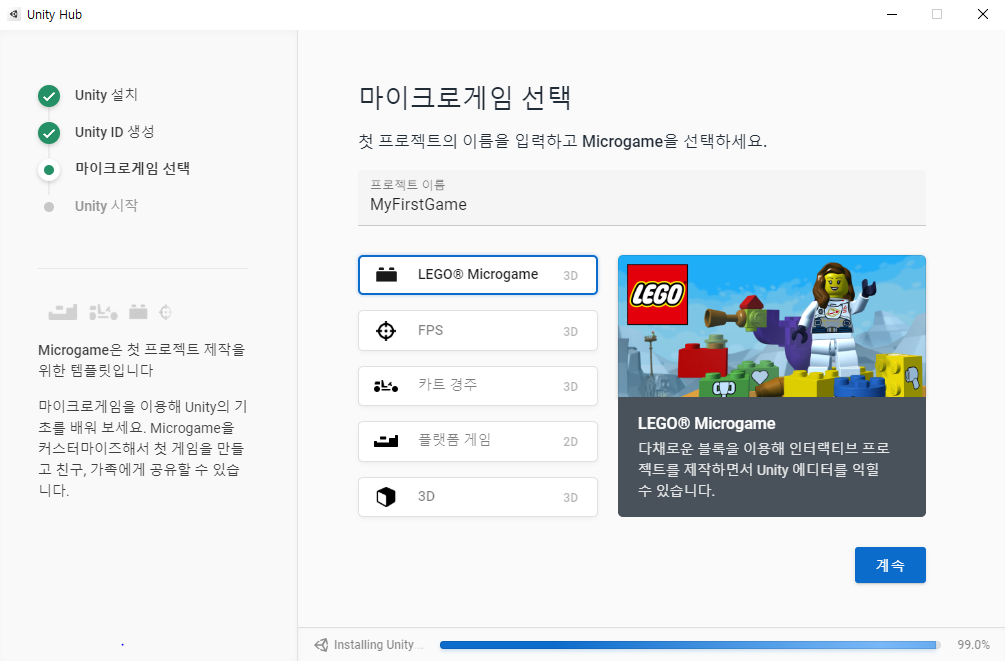The width and height of the screenshot is (1005, 661).
Task: Pick the 플랫폼 게임 2D template
Action: [478, 441]
